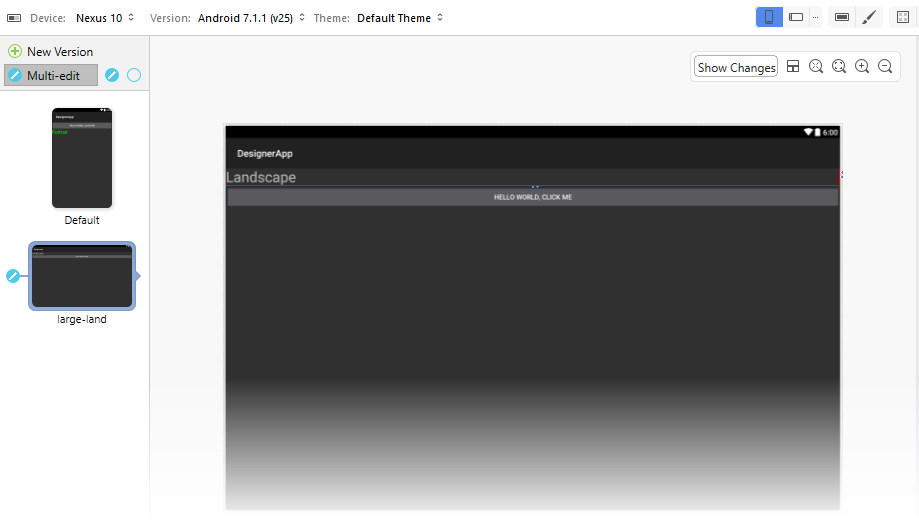Click the large-land label under thumbnail
This screenshot has width=919, height=527.
[x=82, y=319]
